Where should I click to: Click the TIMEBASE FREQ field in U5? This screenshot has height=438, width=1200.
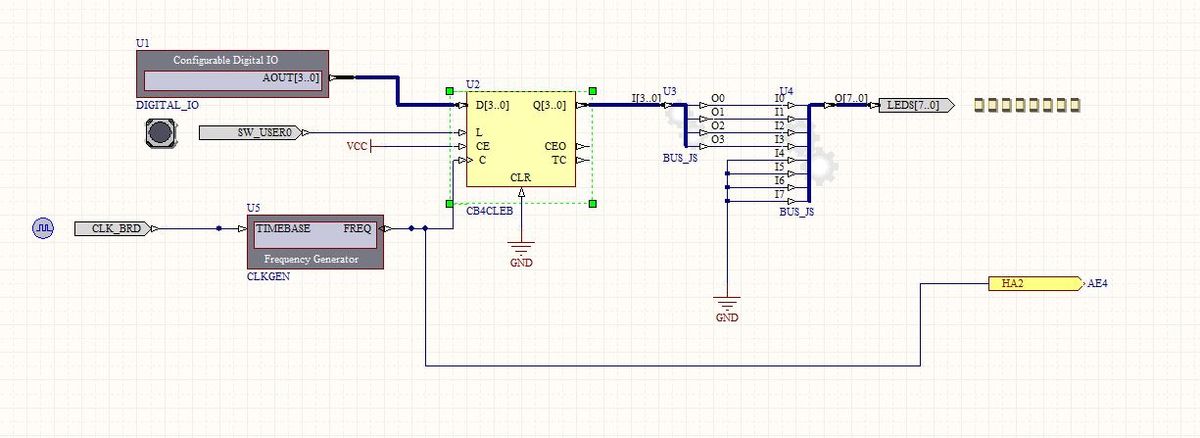coord(314,229)
